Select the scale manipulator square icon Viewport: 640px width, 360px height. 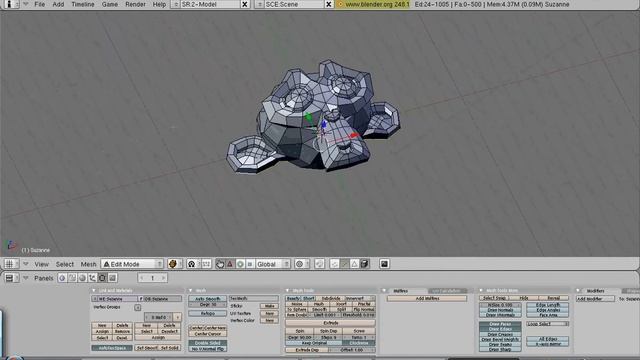(250, 264)
